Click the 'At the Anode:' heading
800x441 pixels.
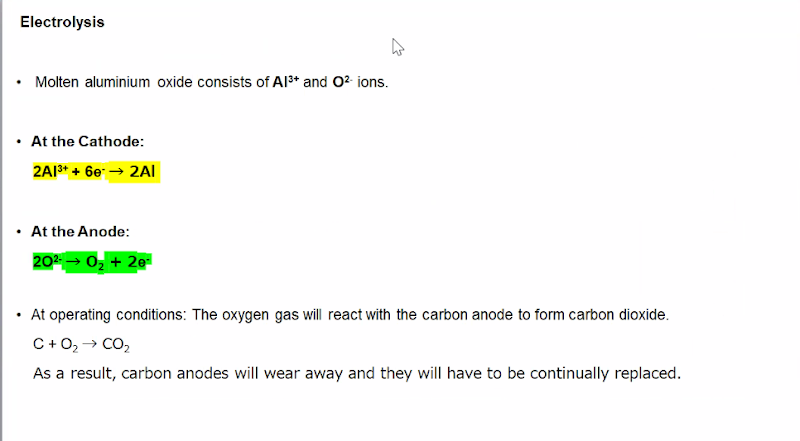coord(80,231)
